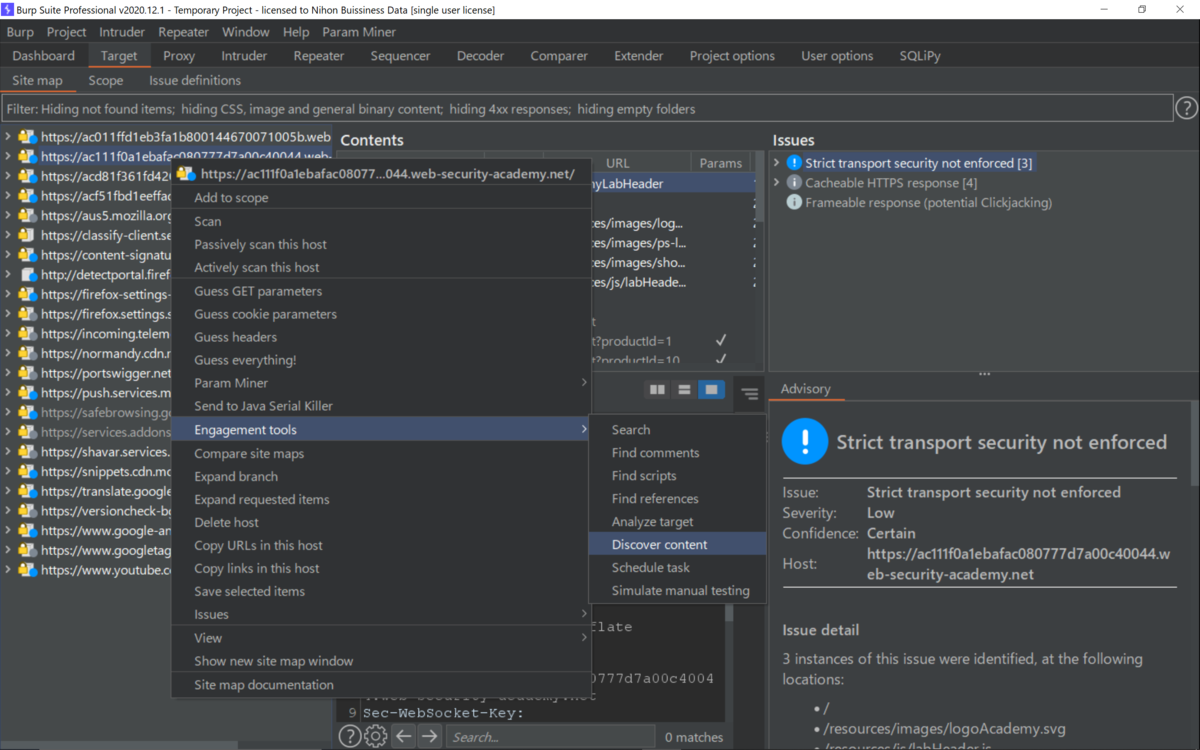Click Frameable response info icon
Screen dimensions: 1200x750
794,203
